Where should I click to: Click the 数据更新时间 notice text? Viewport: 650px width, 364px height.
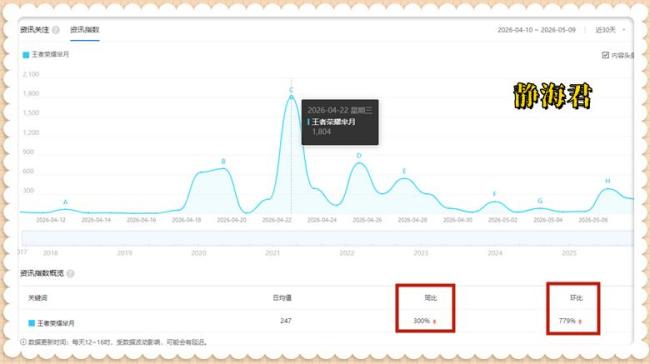118,342
